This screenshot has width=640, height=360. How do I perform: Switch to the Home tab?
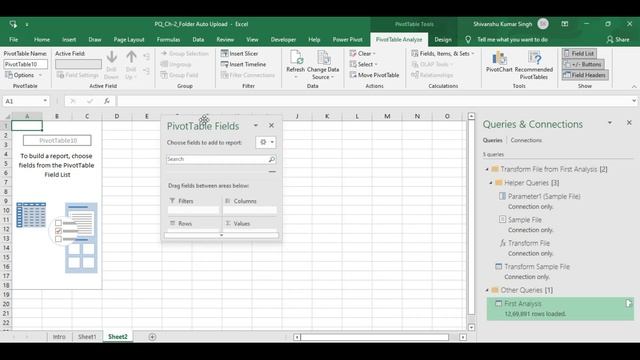[x=42, y=40]
